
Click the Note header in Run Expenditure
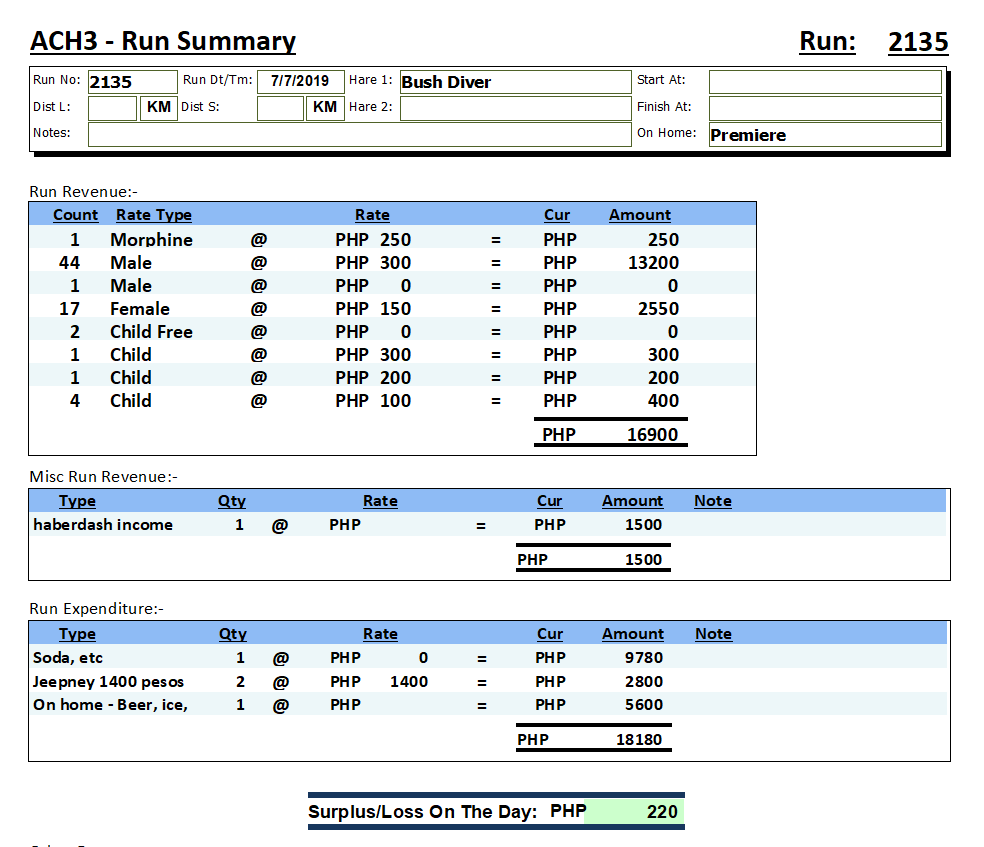click(x=713, y=634)
